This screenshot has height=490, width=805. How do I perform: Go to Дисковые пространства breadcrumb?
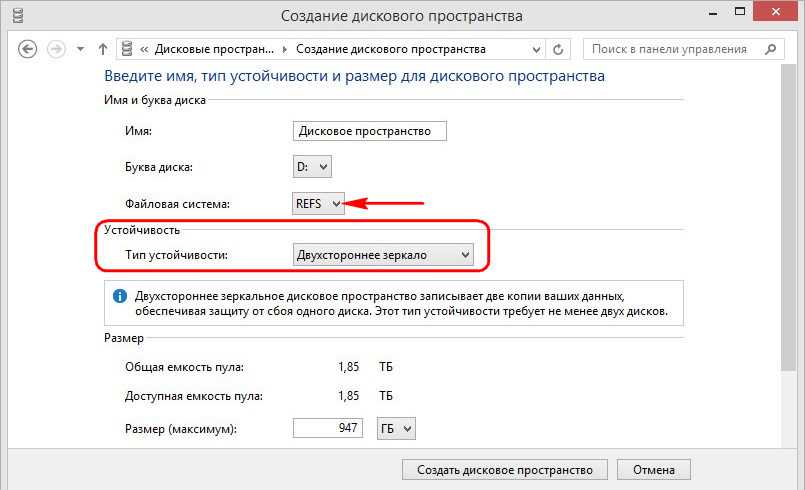[216, 49]
